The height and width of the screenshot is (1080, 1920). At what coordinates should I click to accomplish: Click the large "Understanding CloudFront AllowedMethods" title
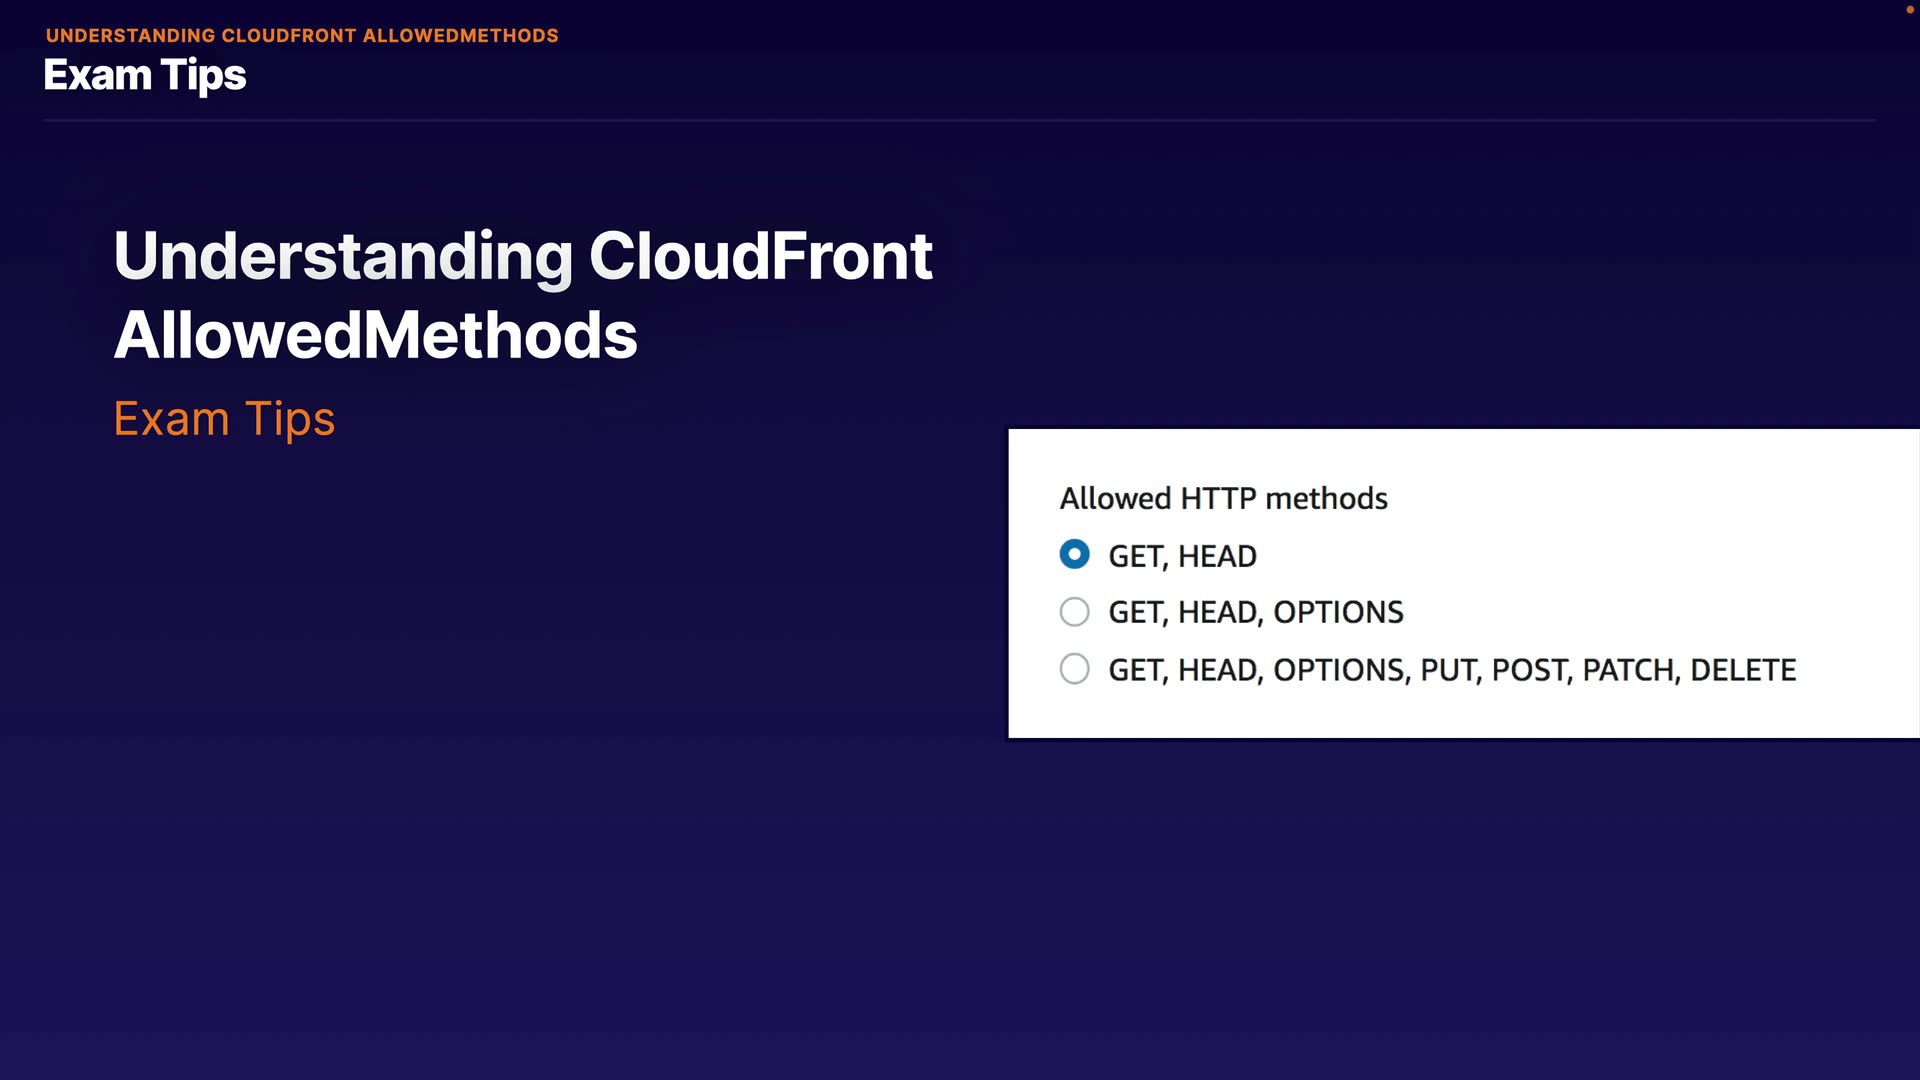(523, 294)
